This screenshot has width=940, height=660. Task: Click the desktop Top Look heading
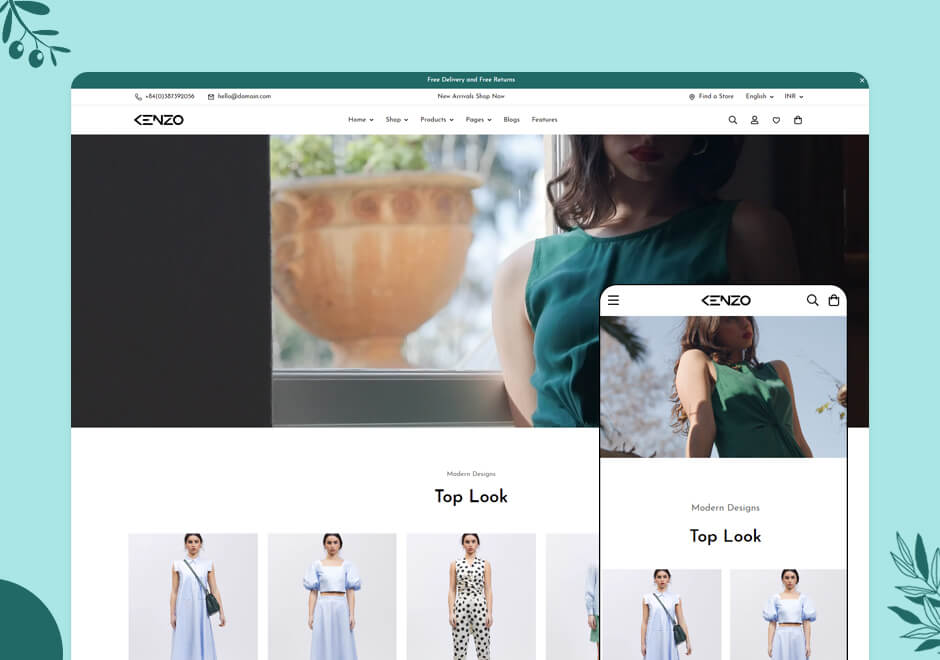[471, 497]
